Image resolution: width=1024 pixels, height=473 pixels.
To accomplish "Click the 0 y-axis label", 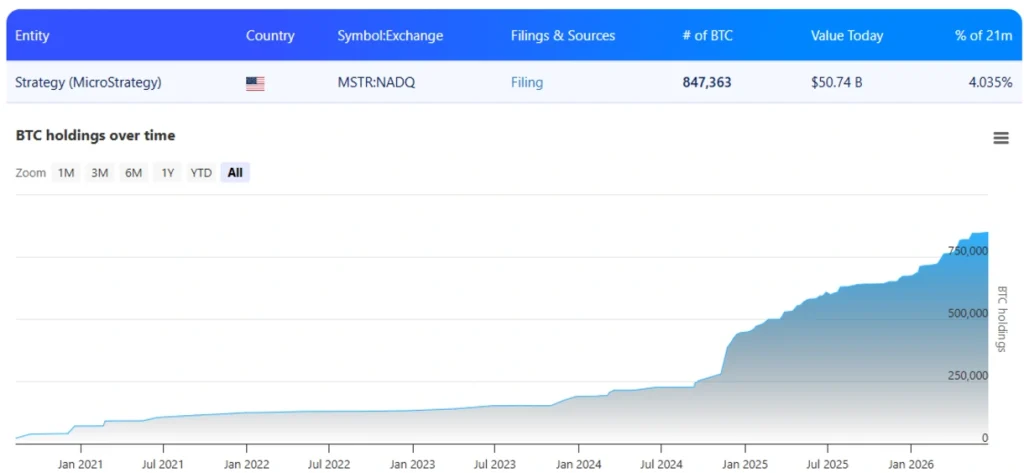I will [985, 438].
